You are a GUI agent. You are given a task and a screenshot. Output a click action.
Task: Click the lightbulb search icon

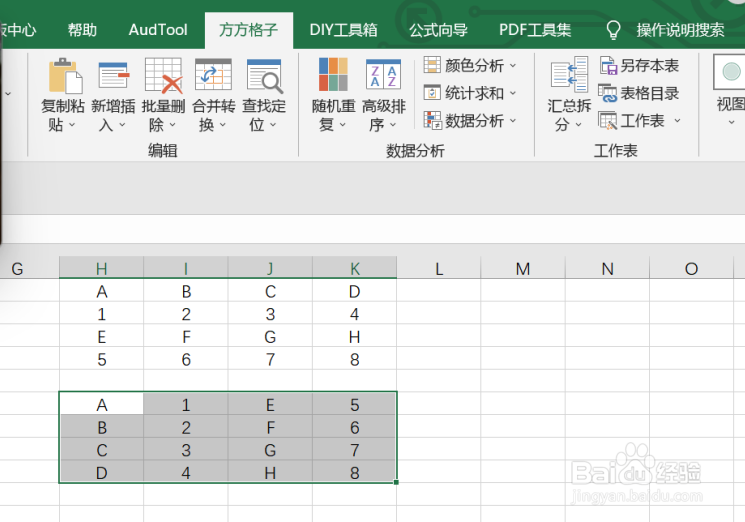coord(613,30)
